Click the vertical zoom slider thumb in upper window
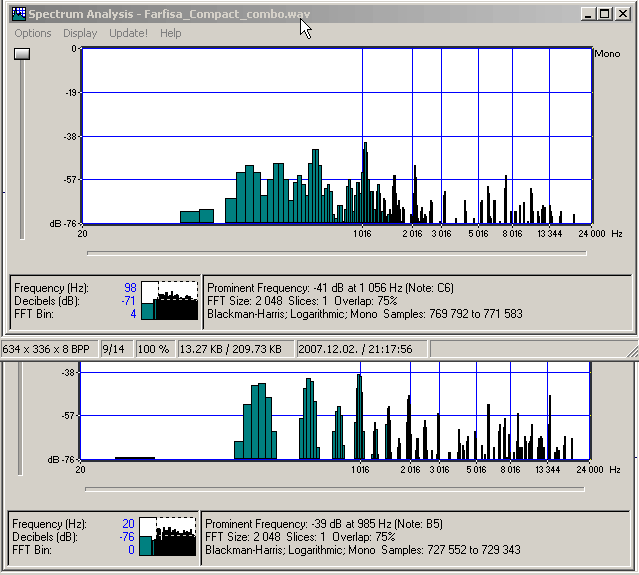Viewport: 639px width, 575px height. coord(22,54)
